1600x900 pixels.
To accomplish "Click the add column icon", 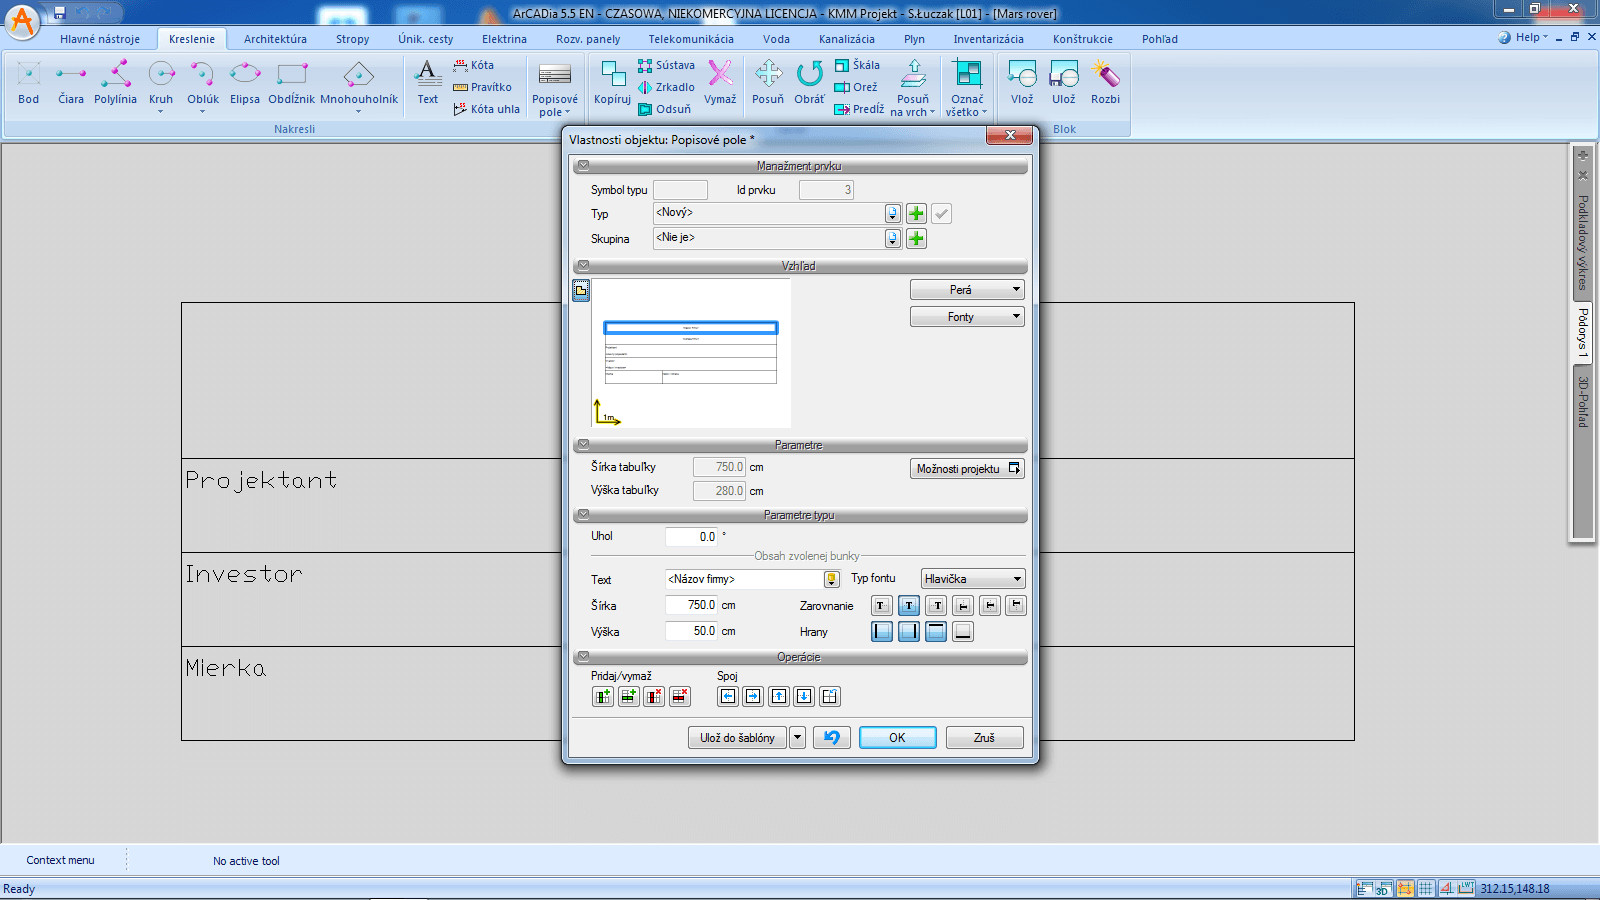I will [603, 696].
